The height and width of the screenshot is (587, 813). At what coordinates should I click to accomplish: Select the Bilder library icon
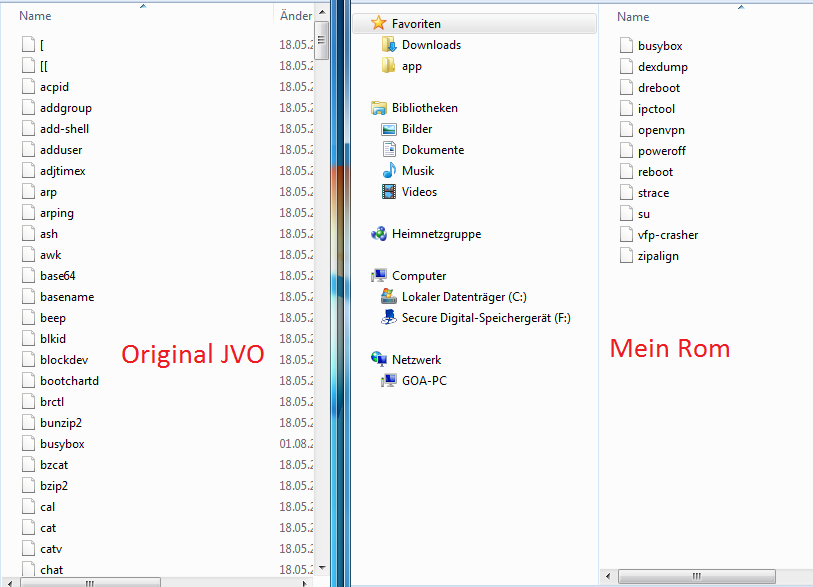pos(389,129)
